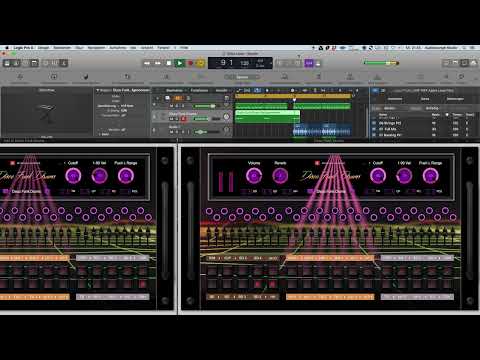Toggle input monitoring on the bottom audio track
This screenshot has width=480, height=360.
[x=189, y=132]
